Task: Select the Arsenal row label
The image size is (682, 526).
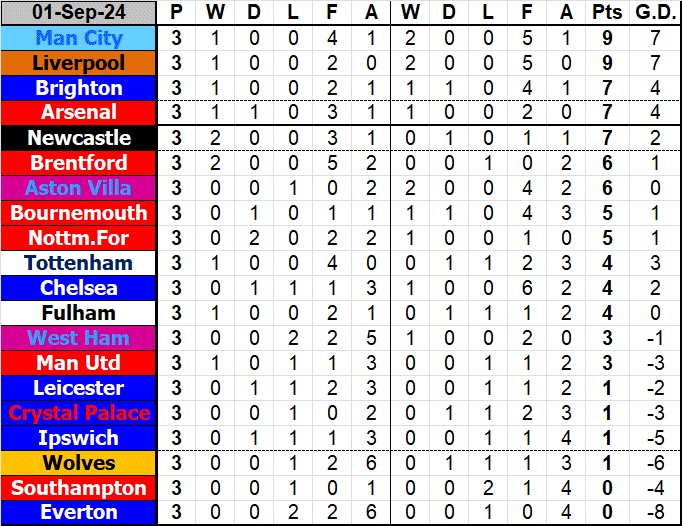Action: tap(79, 112)
